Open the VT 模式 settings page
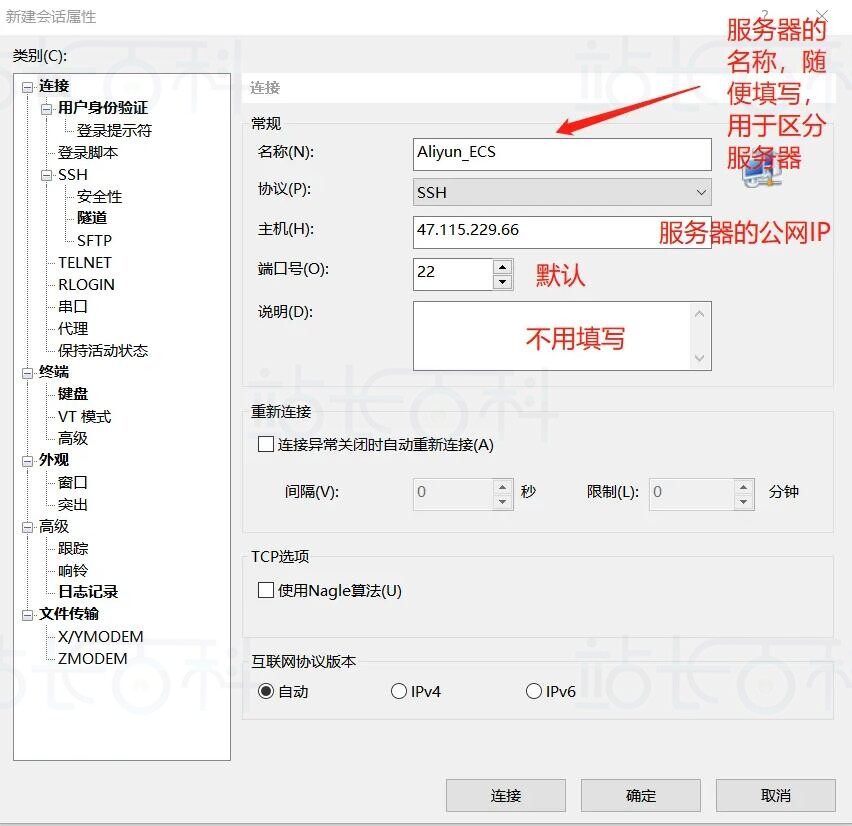852x826 pixels. click(84, 416)
